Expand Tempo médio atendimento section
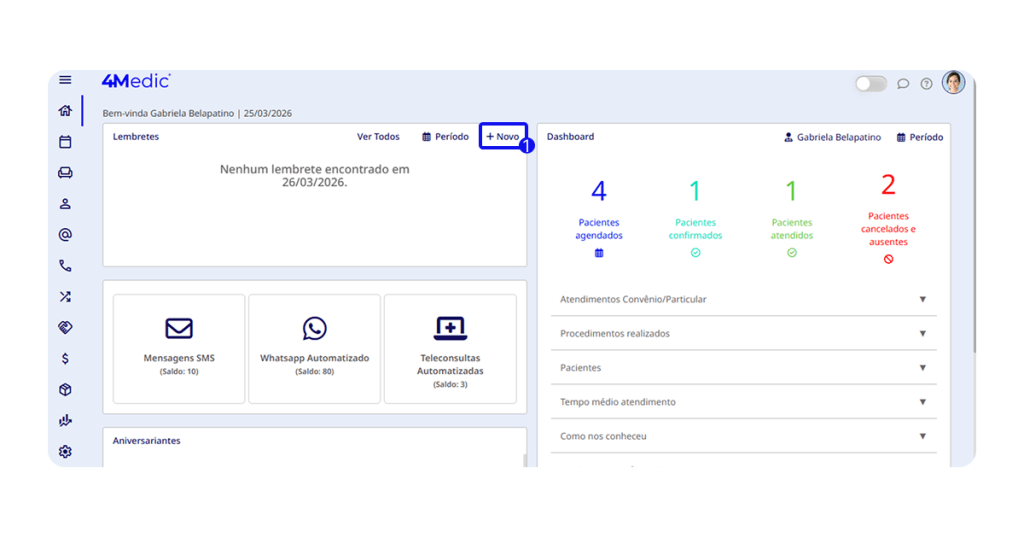The image size is (1024, 538). pyautogui.click(x=743, y=402)
